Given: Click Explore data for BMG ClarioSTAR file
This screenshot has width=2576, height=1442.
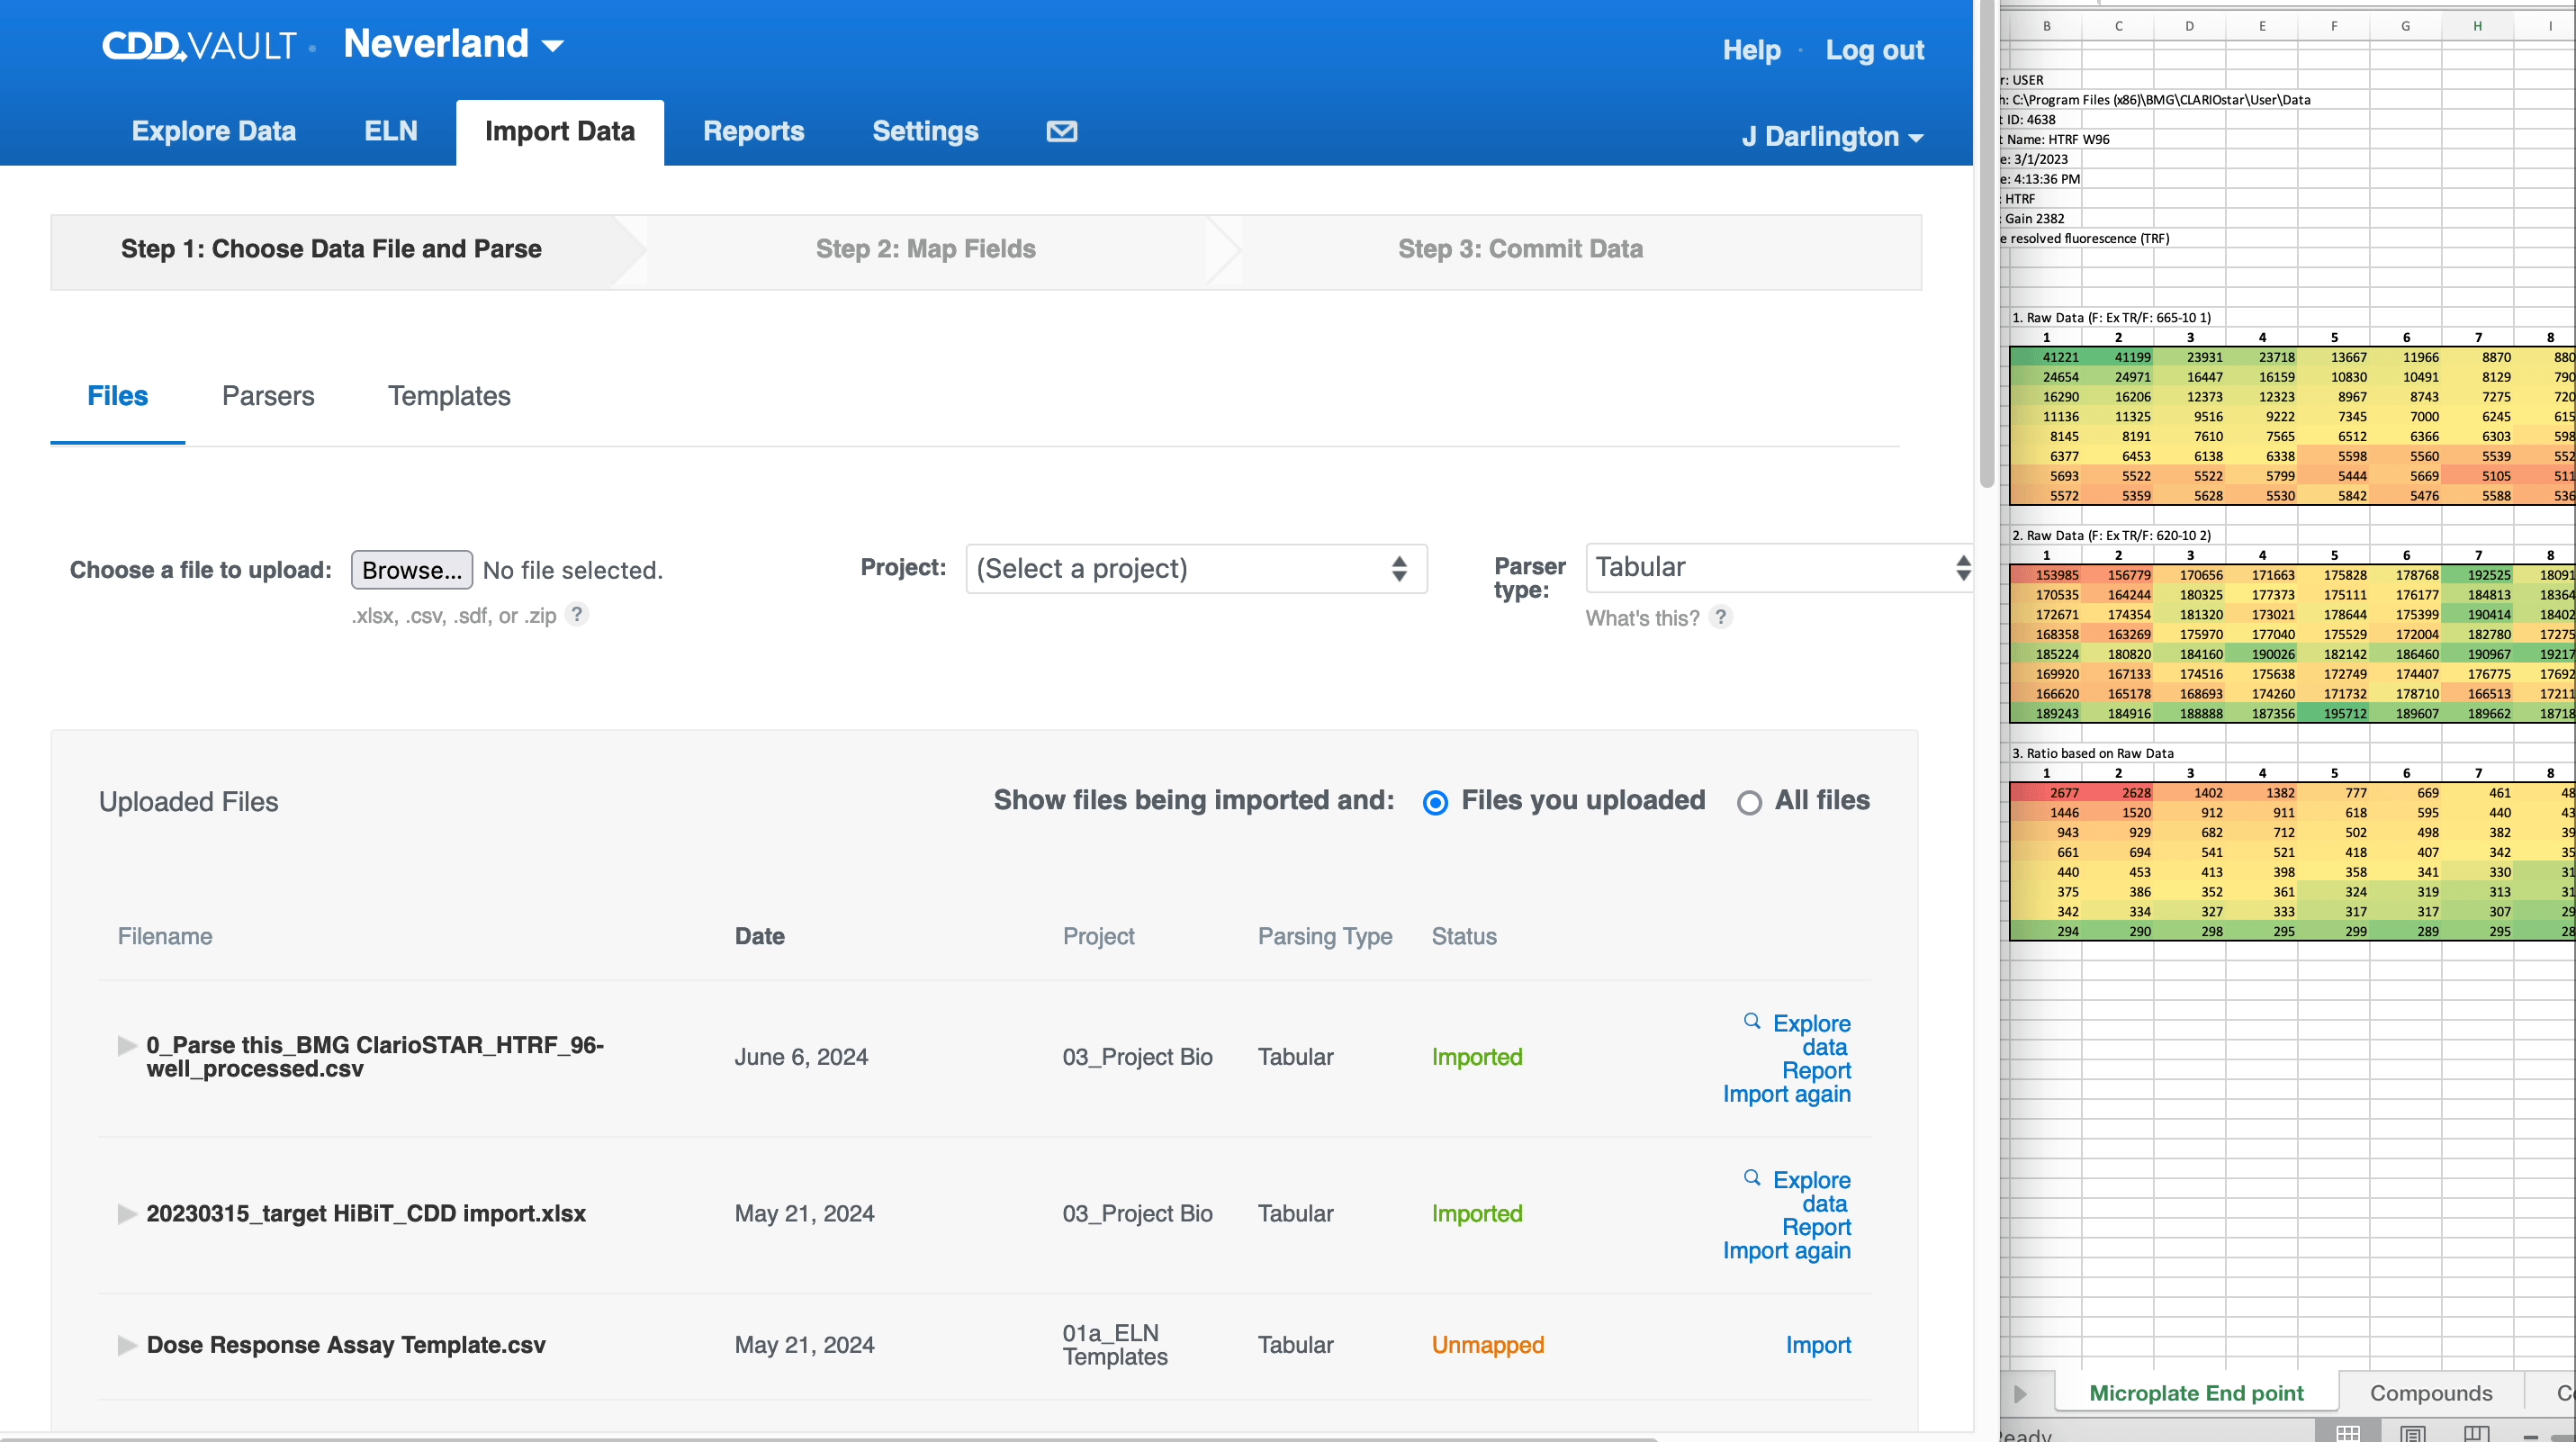Looking at the screenshot, I should click(x=1811, y=1035).
